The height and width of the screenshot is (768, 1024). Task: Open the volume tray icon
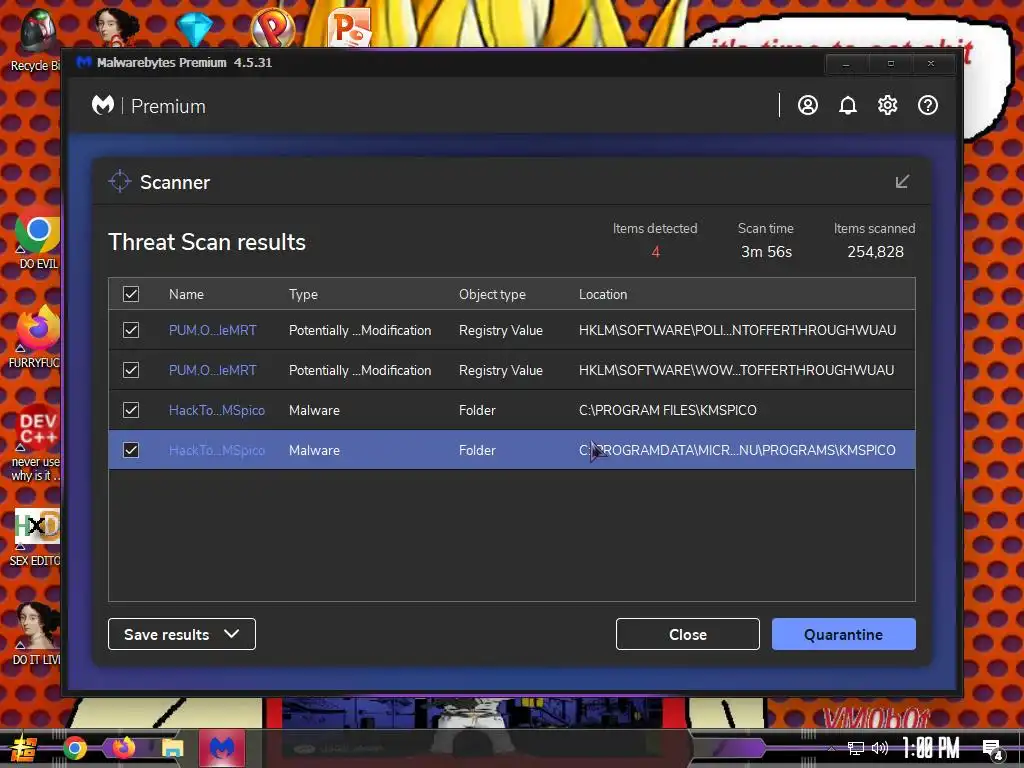pos(880,748)
